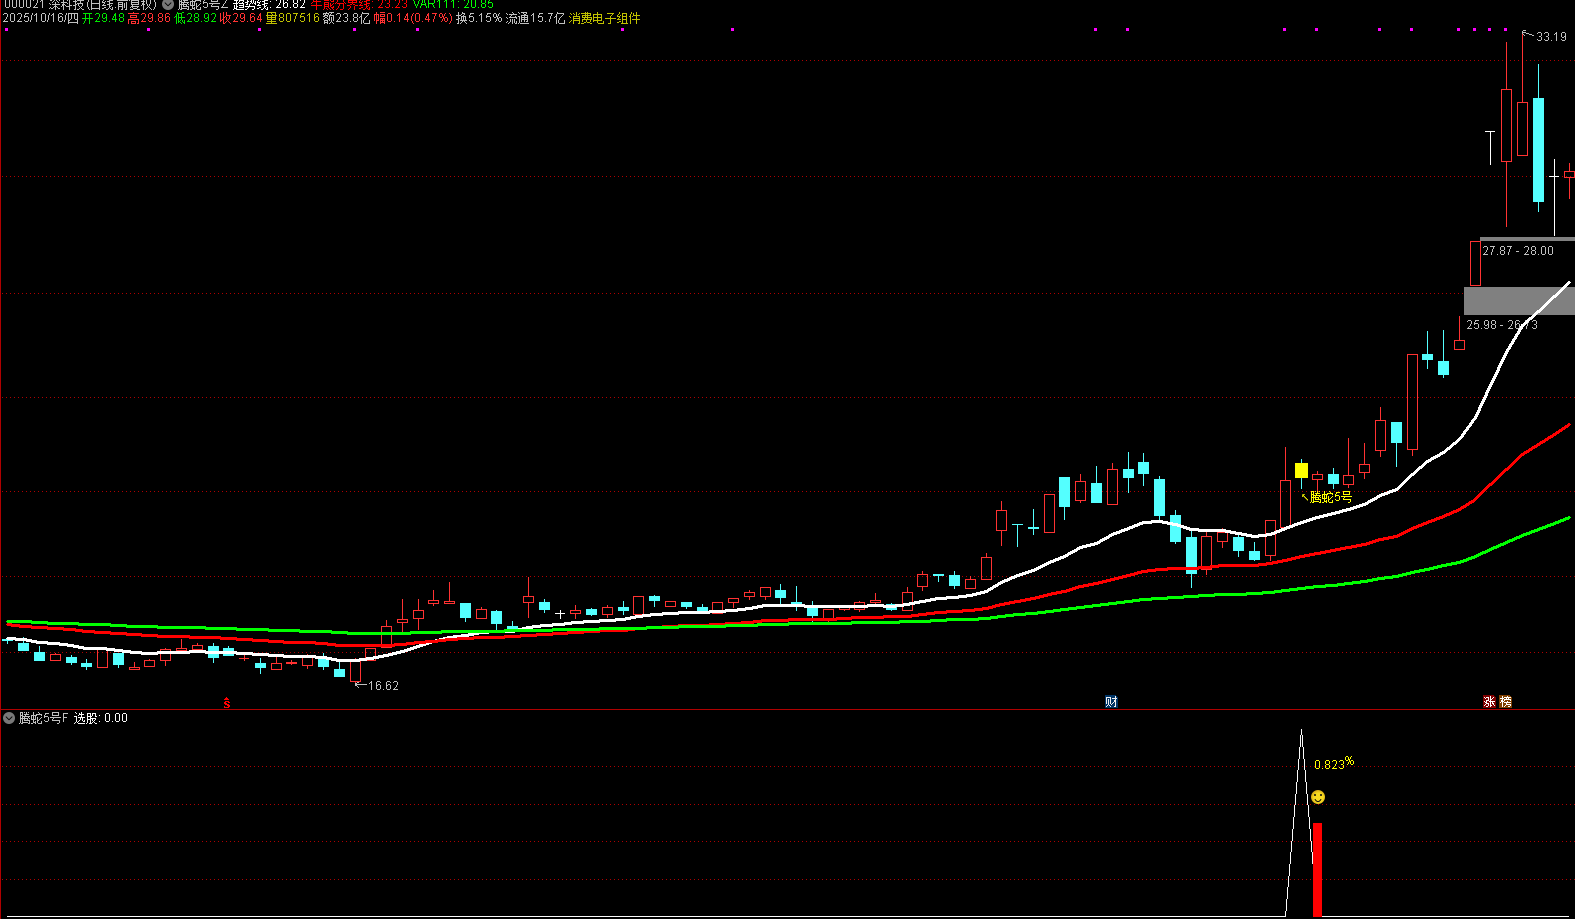Click the VAR111: 20.85 value

pos(453,5)
